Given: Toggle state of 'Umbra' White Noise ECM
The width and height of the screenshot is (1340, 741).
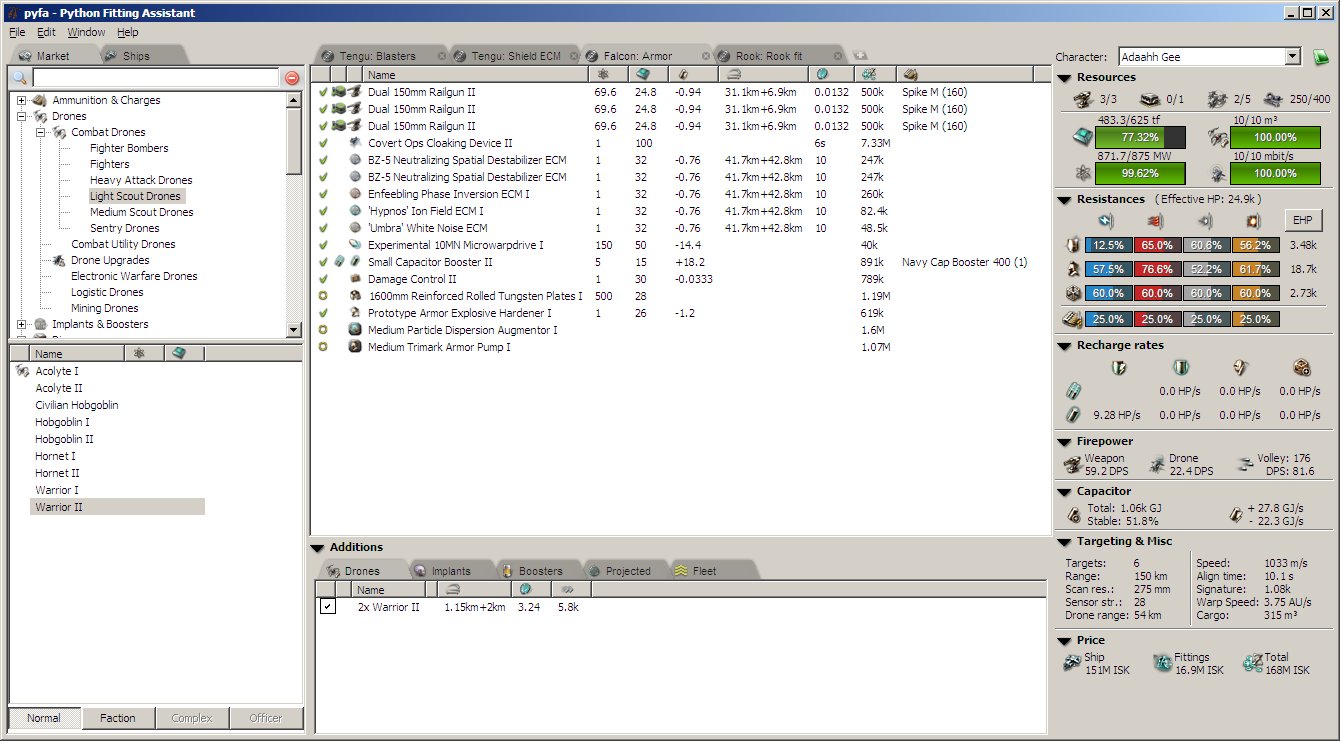Looking at the screenshot, I should 323,228.
